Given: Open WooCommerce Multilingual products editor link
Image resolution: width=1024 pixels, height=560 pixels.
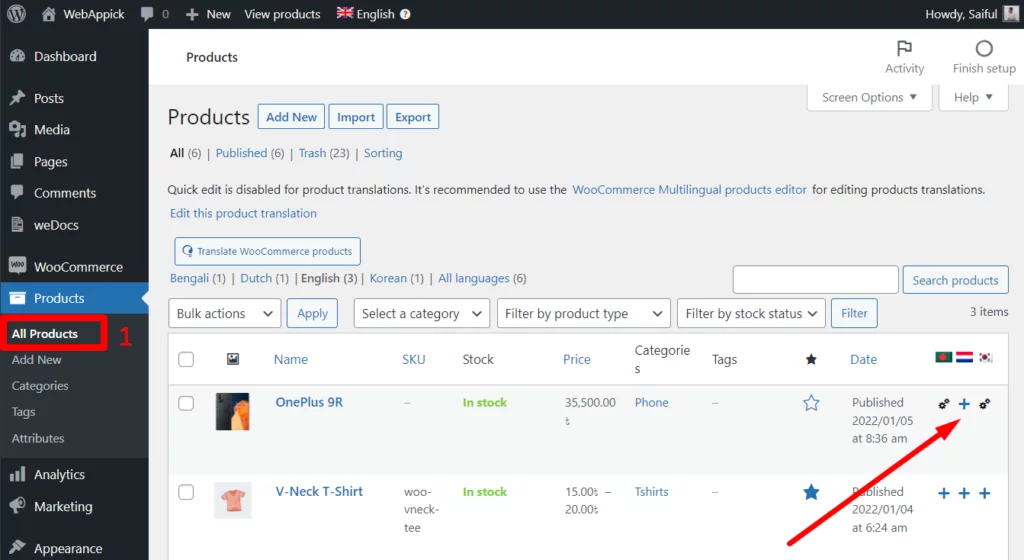Looking at the screenshot, I should coord(689,190).
